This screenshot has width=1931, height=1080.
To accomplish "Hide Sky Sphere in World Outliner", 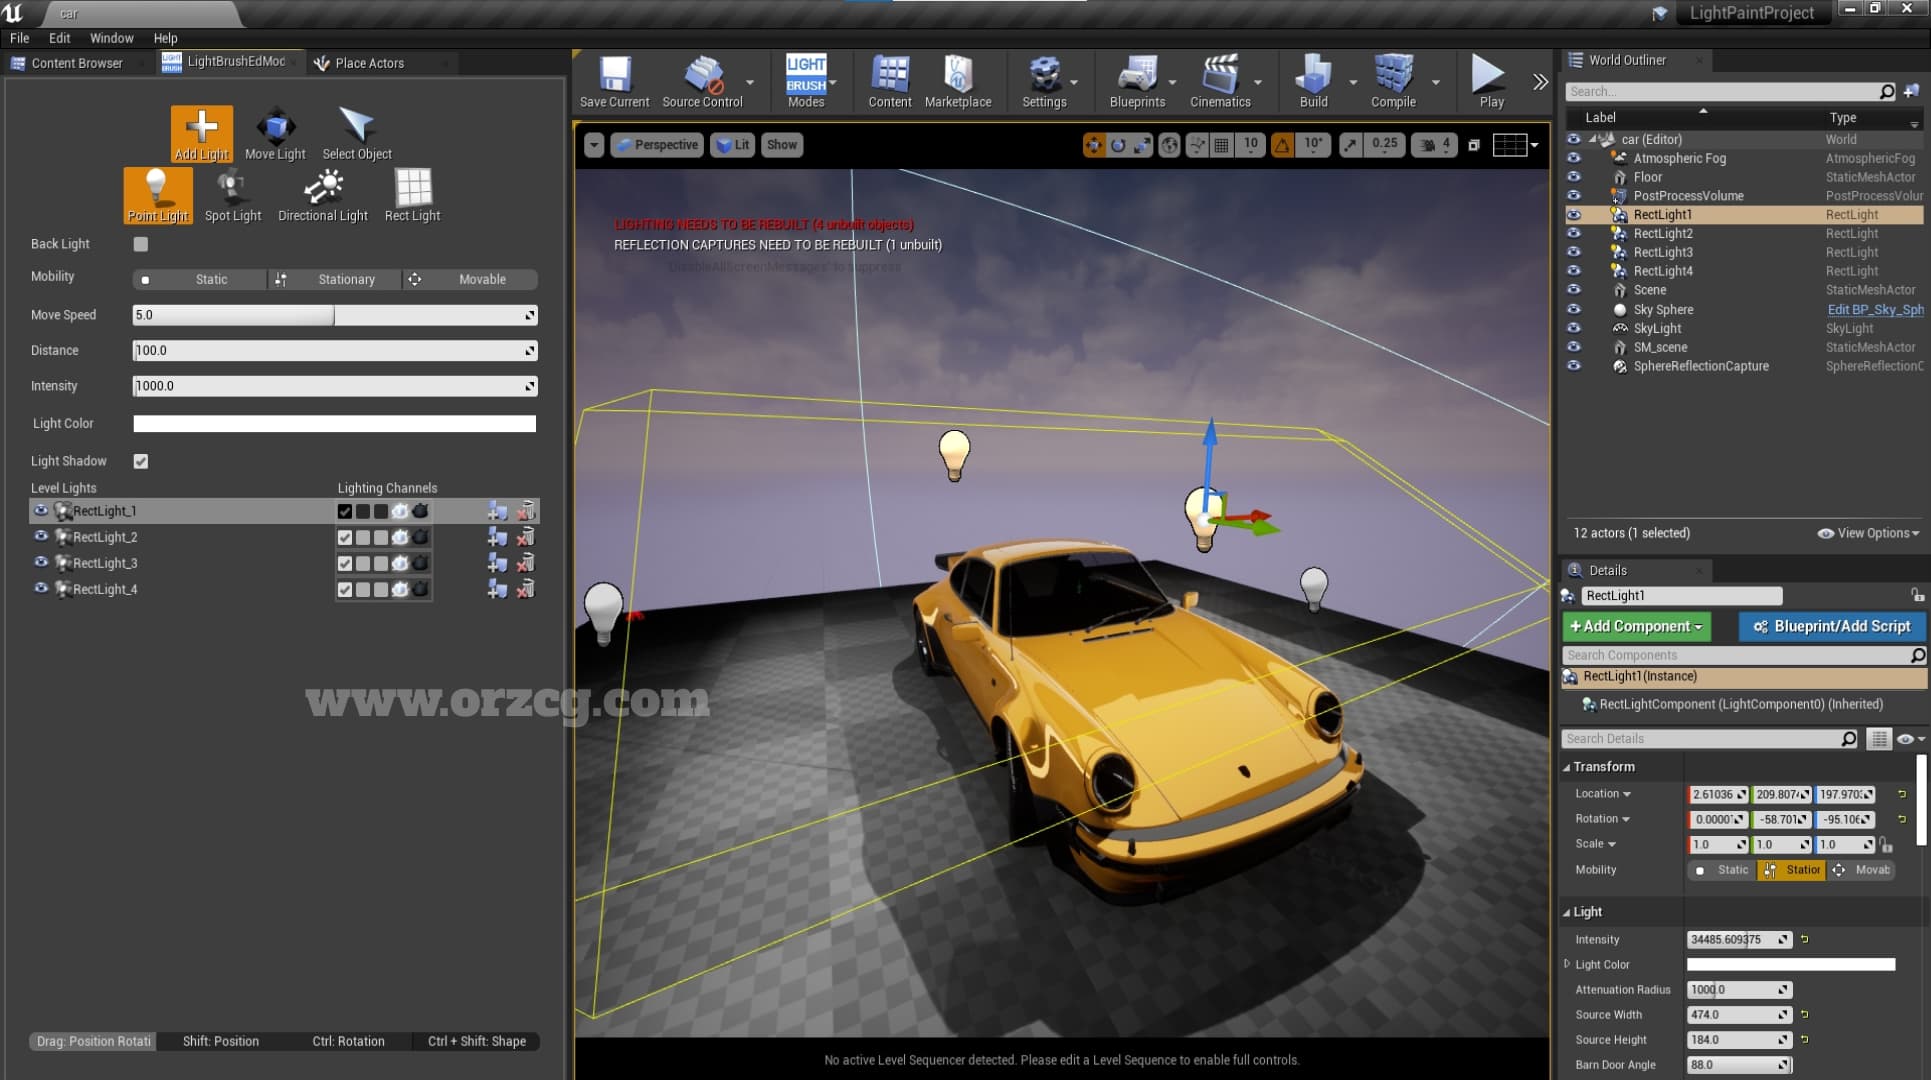I will [x=1573, y=309].
